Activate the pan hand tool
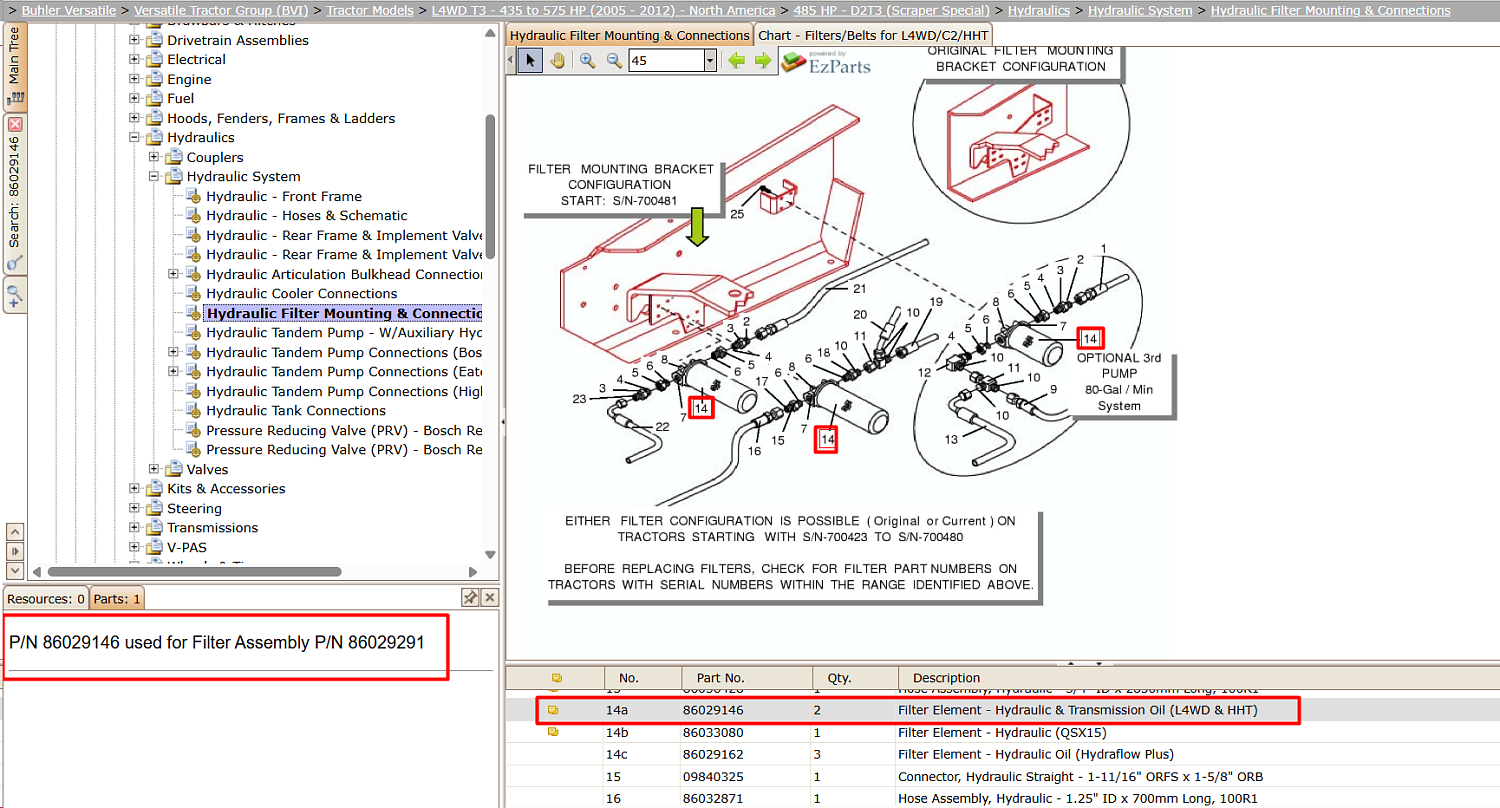1500x808 pixels. point(557,60)
